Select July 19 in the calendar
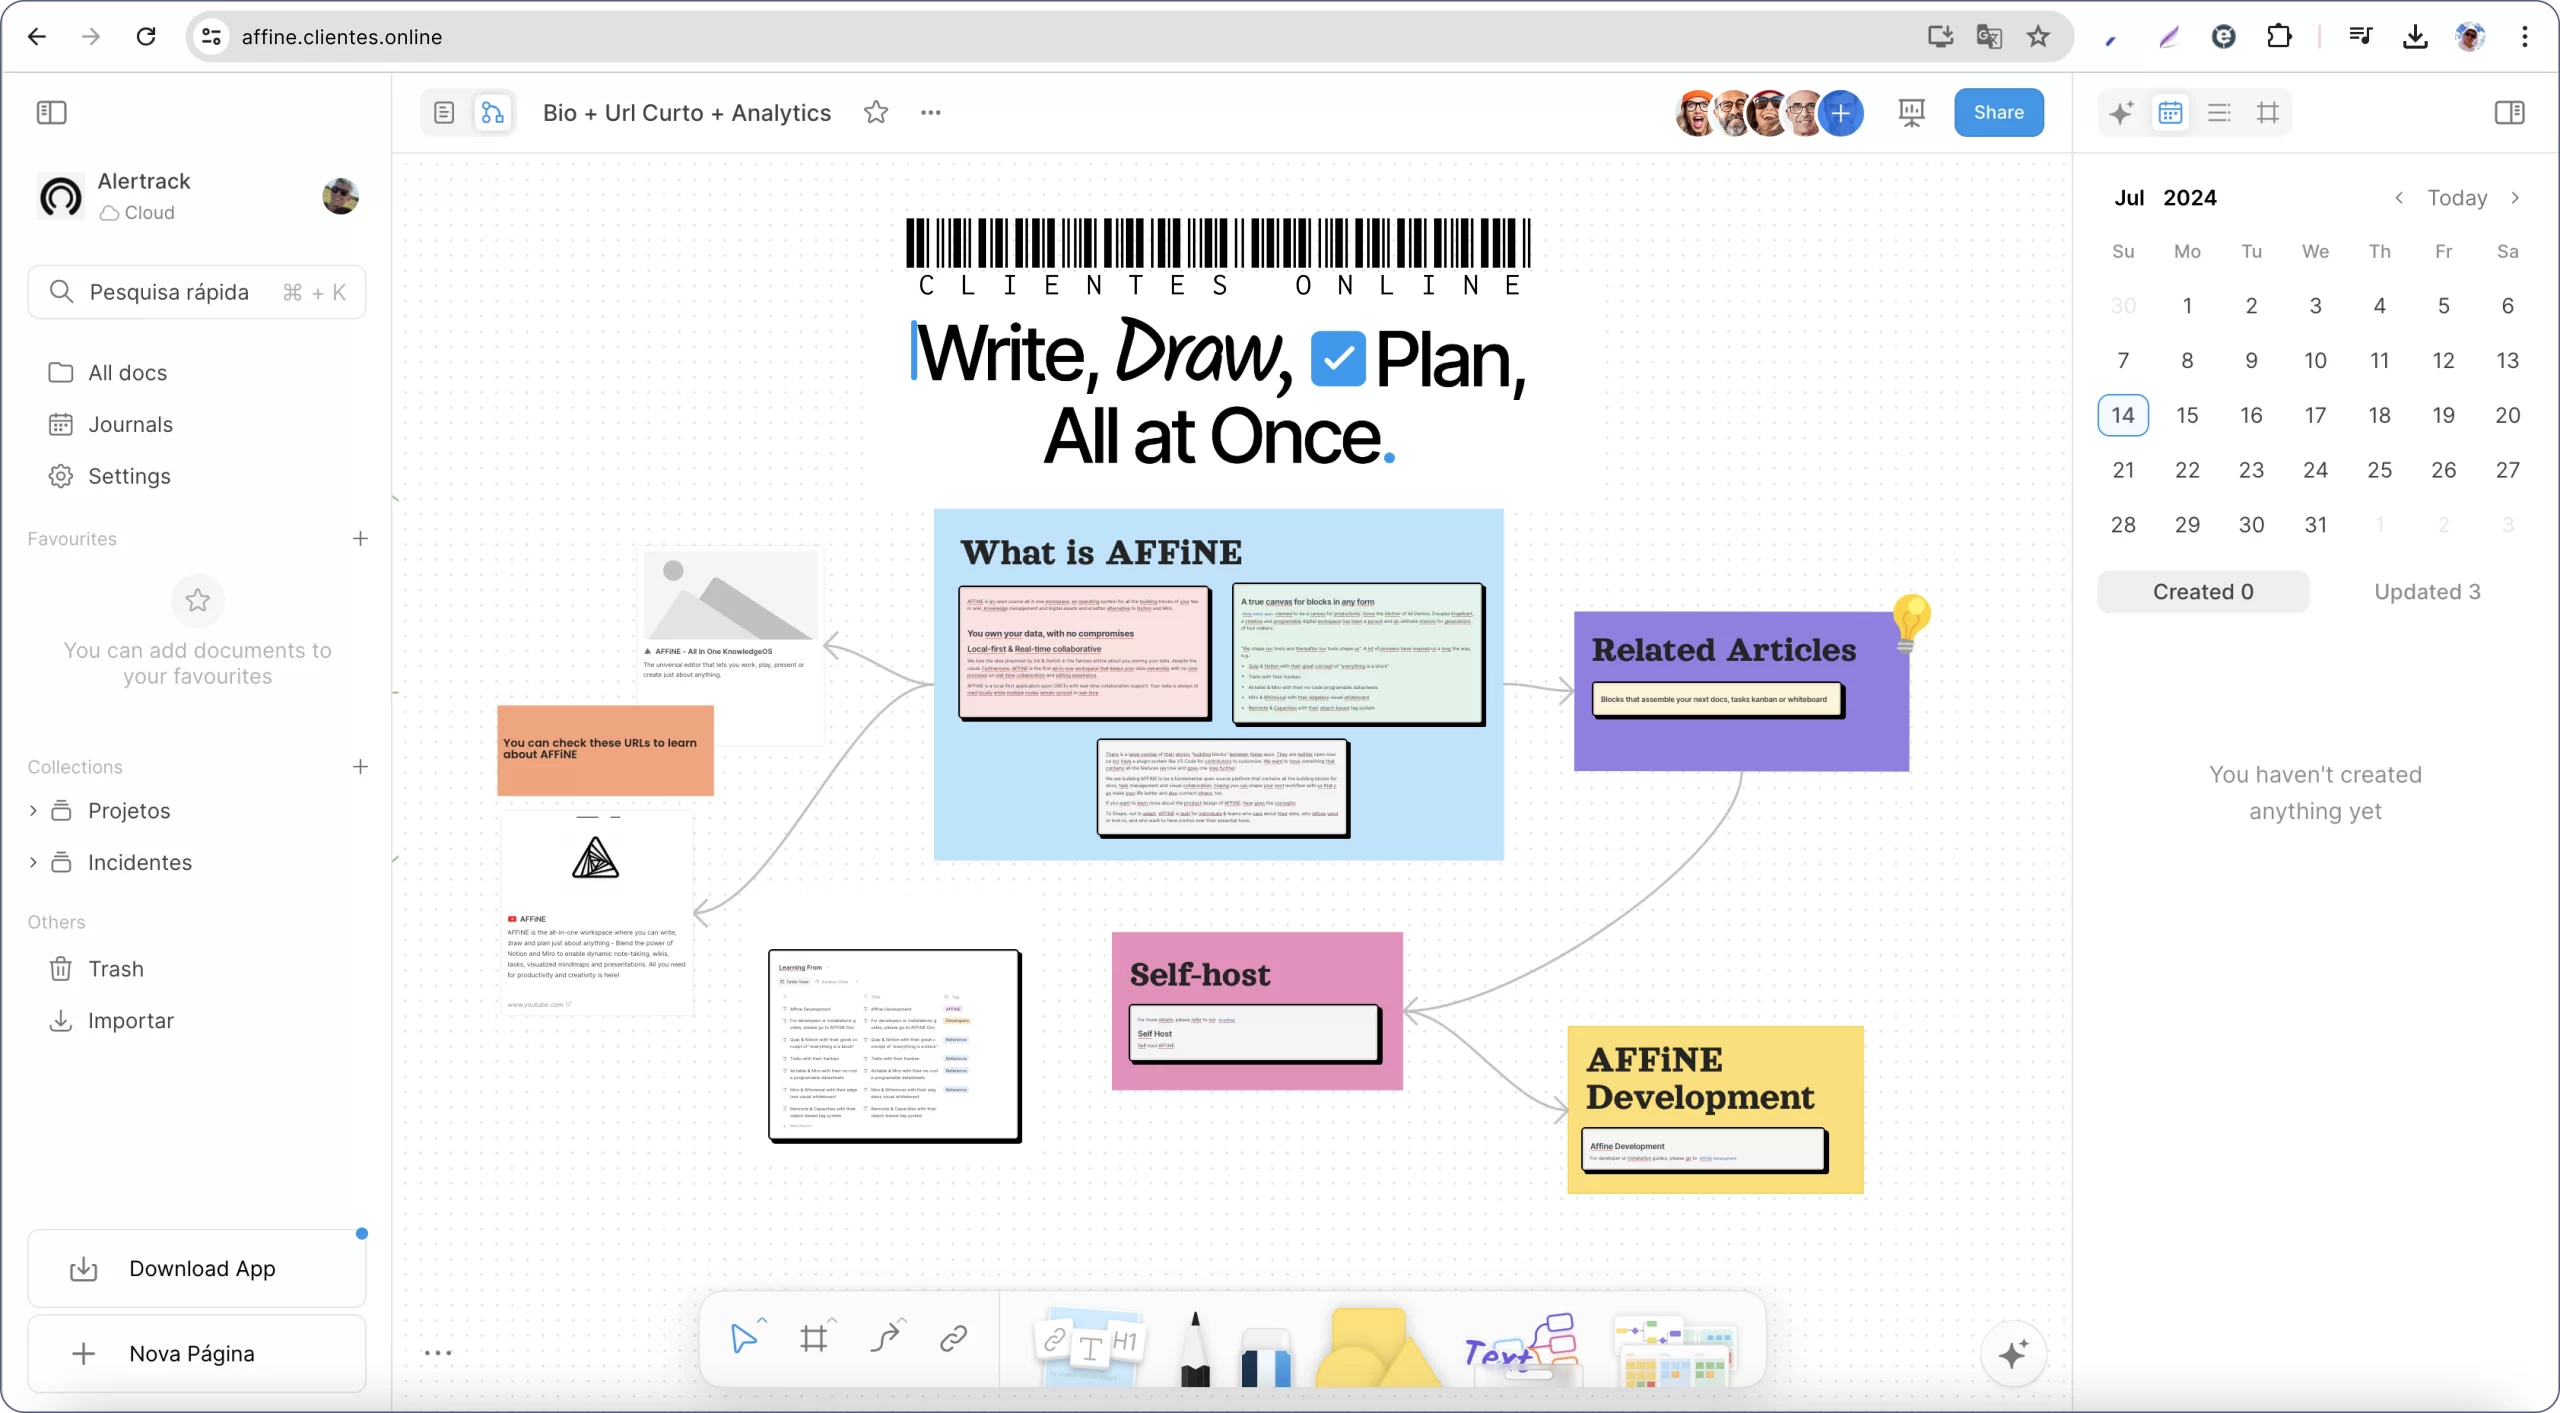 click(2443, 415)
